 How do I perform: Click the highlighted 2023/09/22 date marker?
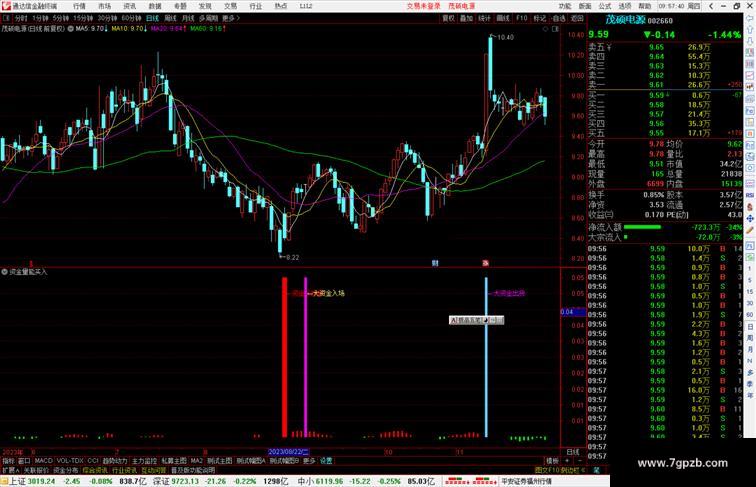pos(288,452)
